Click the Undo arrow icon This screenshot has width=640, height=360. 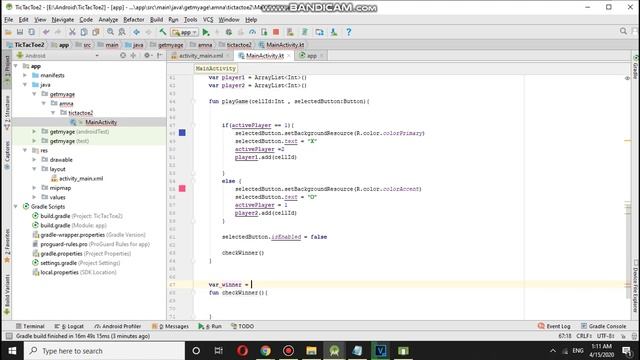[x=46, y=32]
